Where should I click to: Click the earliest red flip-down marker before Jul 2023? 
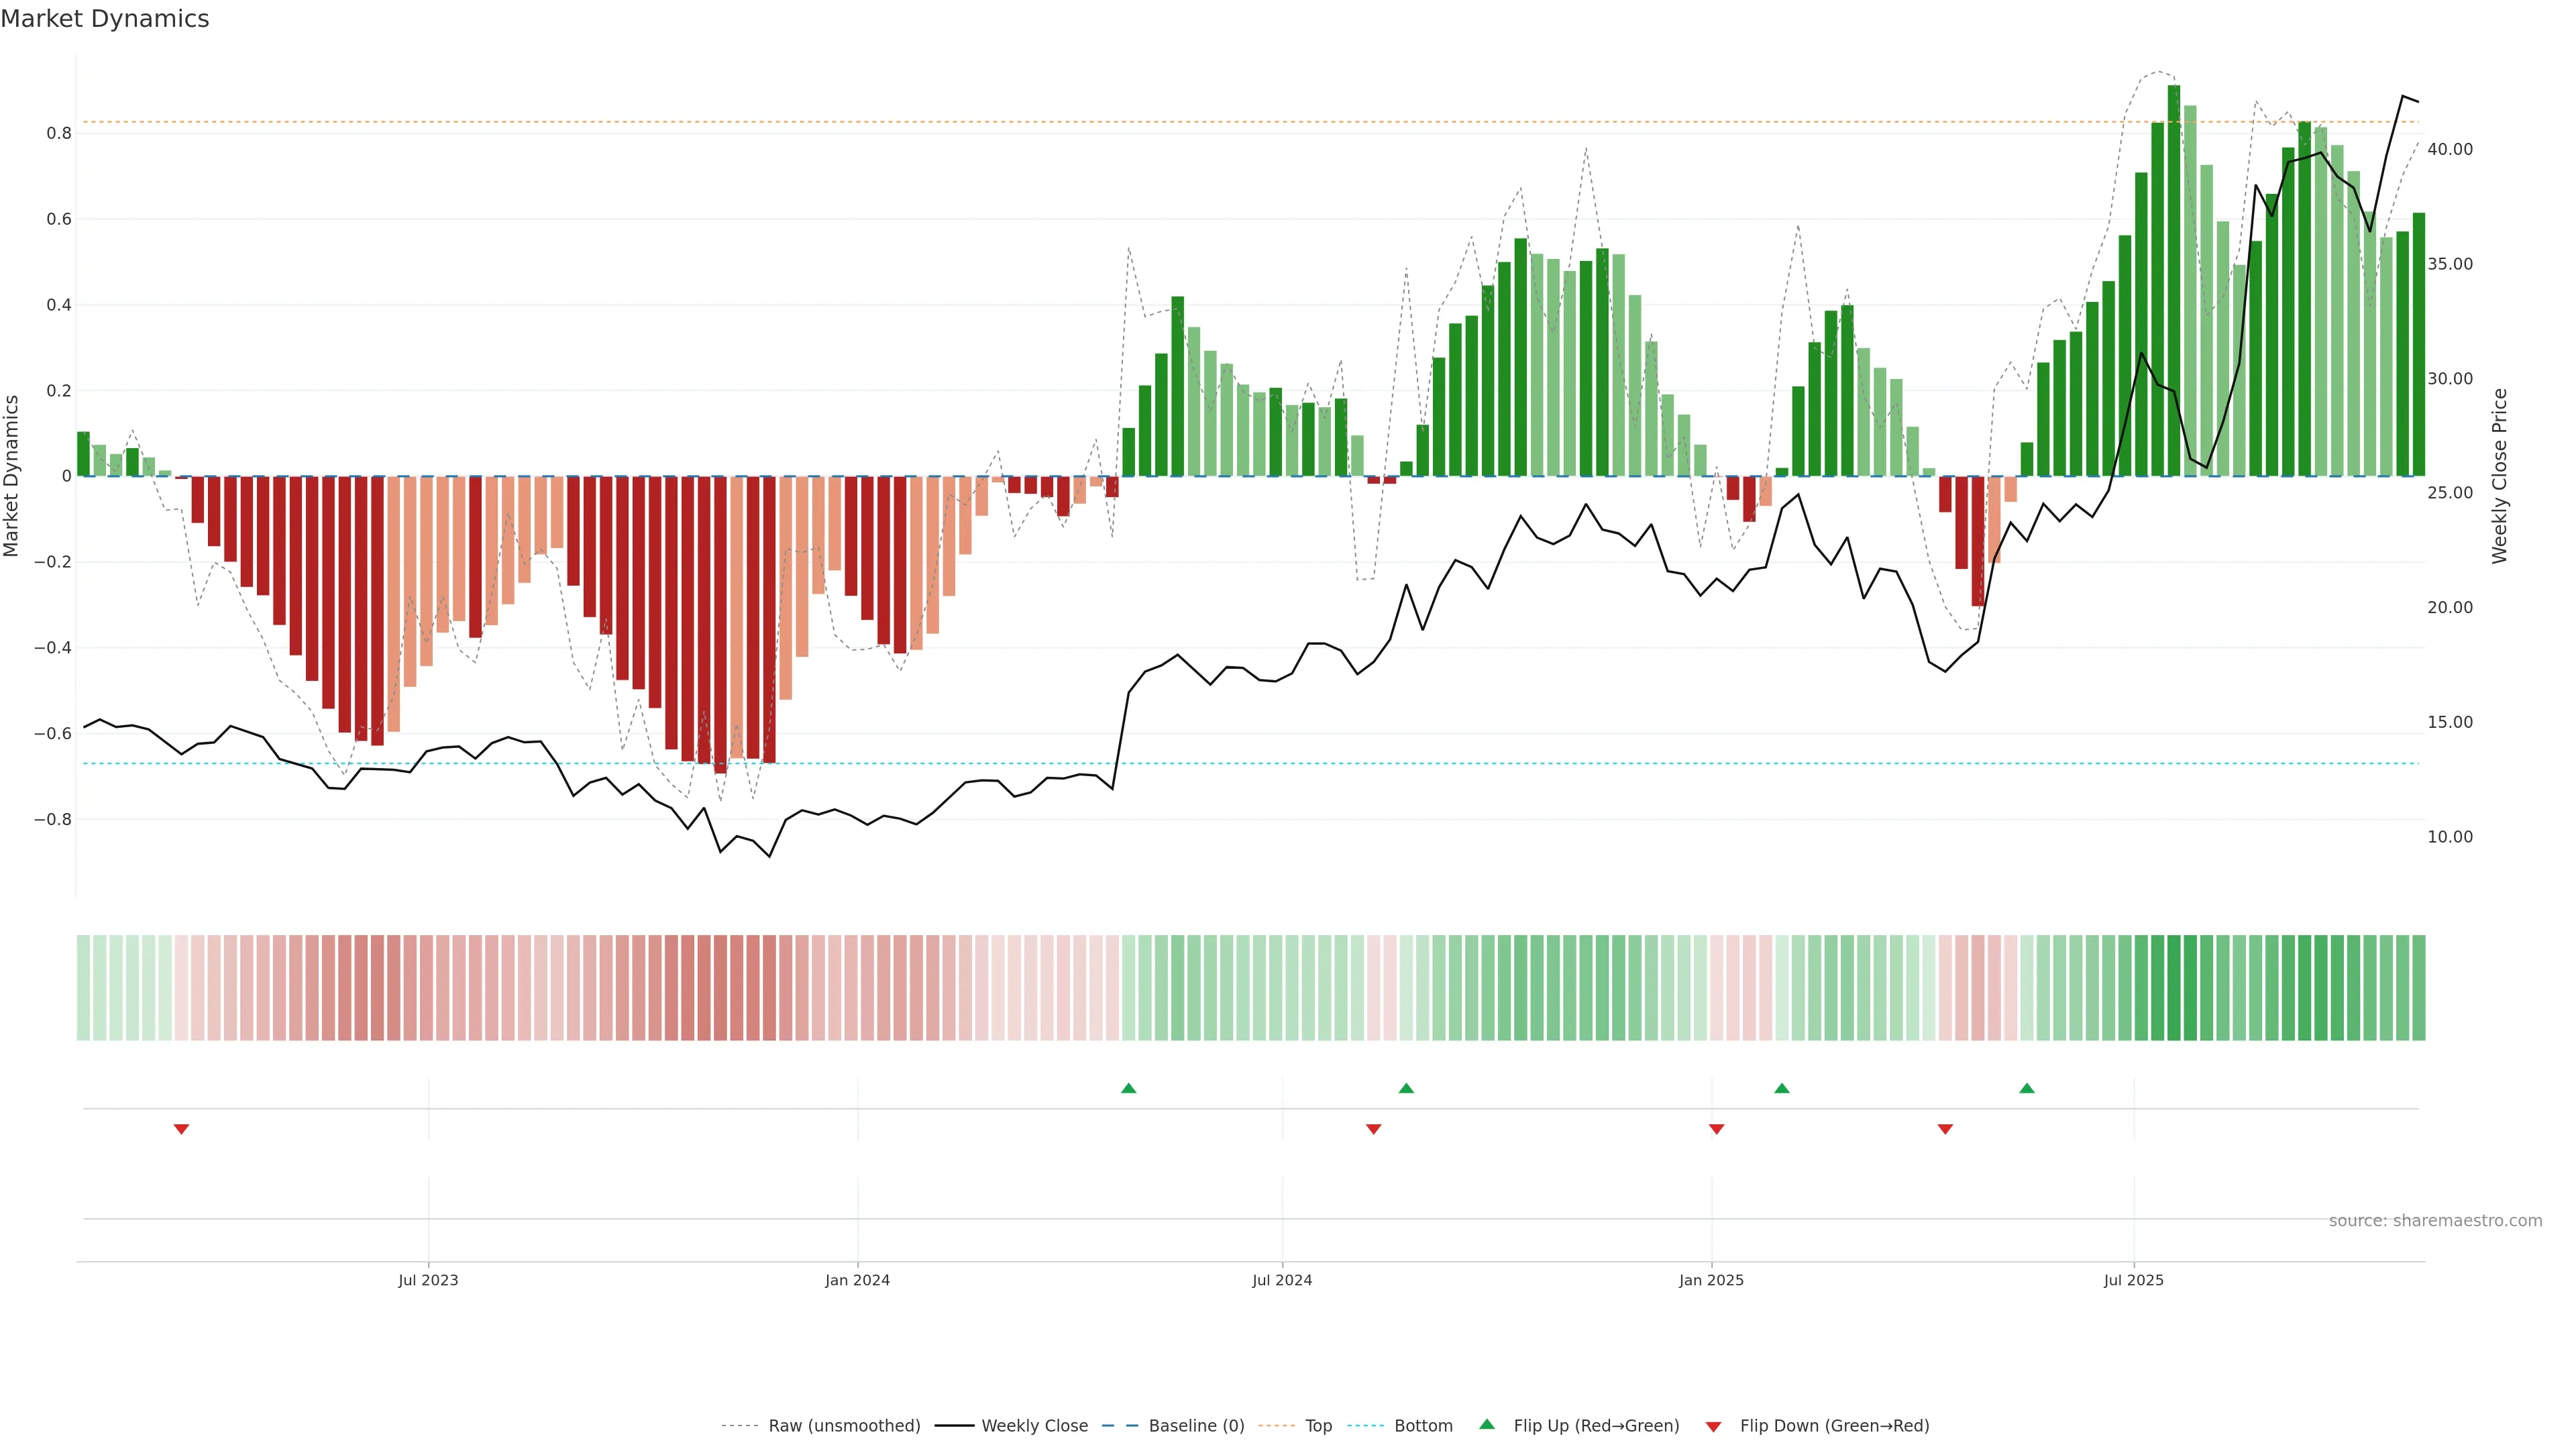[x=181, y=1129]
